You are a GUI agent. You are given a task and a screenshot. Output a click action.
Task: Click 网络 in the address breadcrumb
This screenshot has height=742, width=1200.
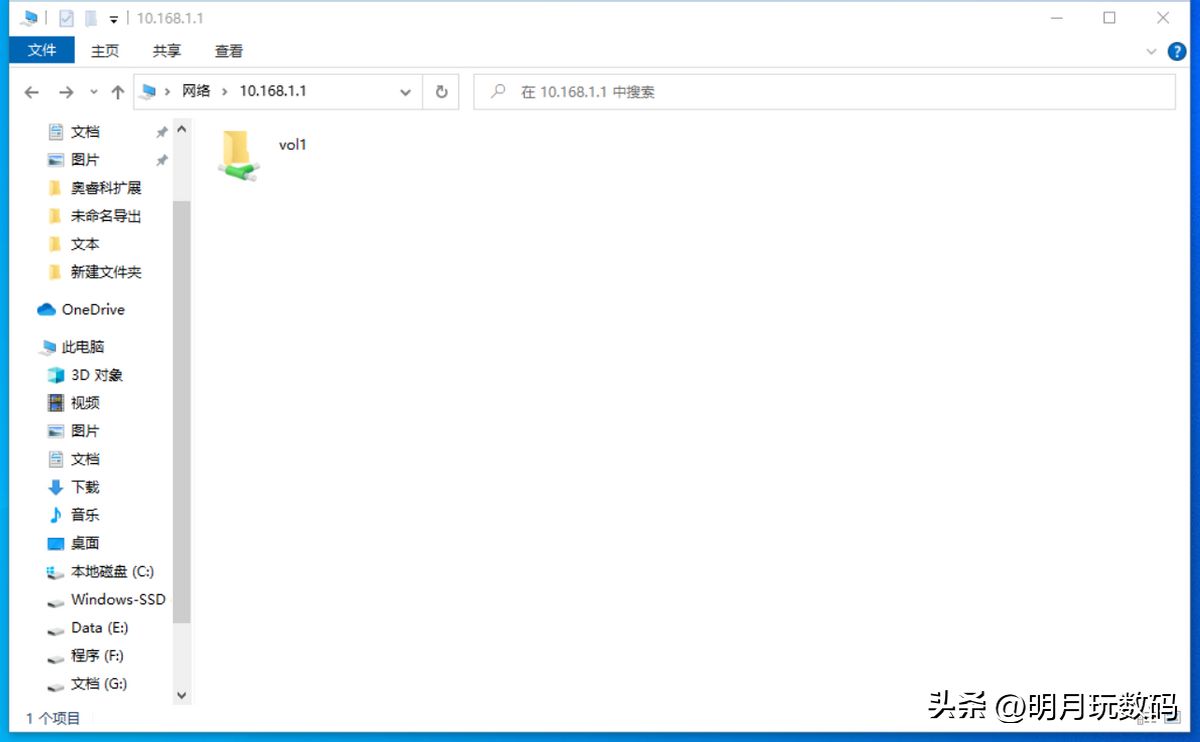coord(196,91)
